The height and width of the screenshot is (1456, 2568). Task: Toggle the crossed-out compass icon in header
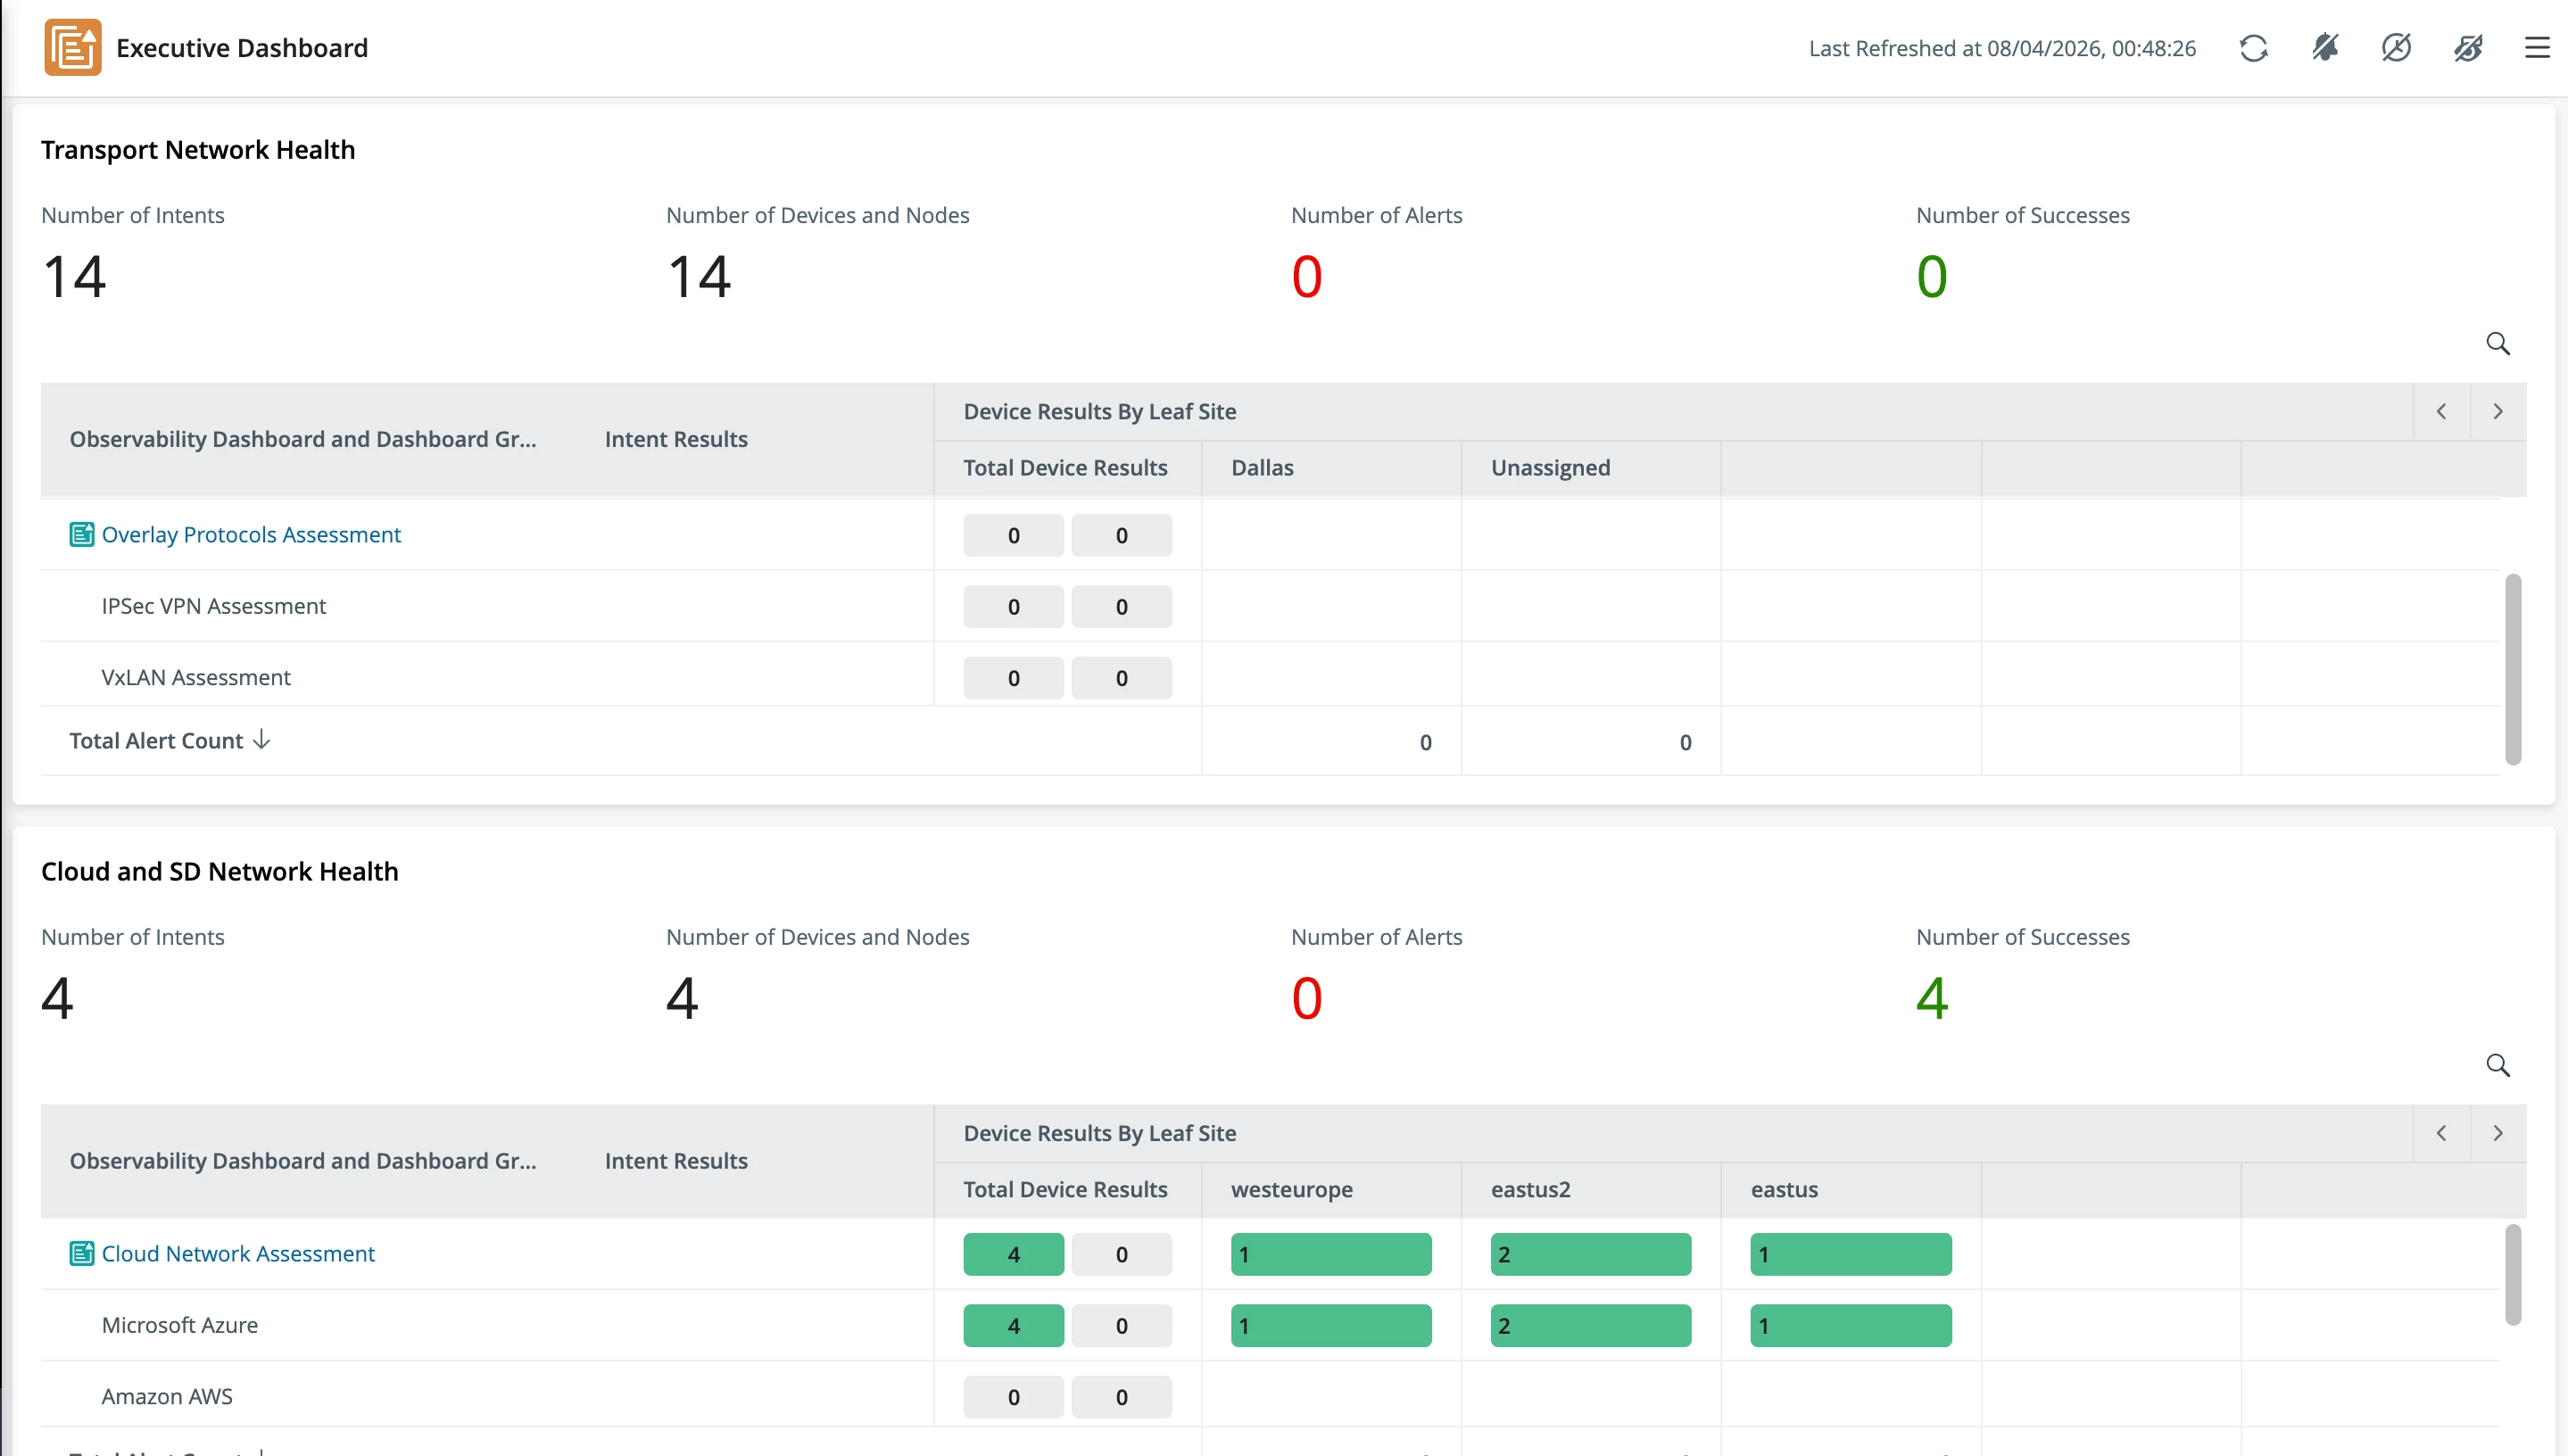2396,48
